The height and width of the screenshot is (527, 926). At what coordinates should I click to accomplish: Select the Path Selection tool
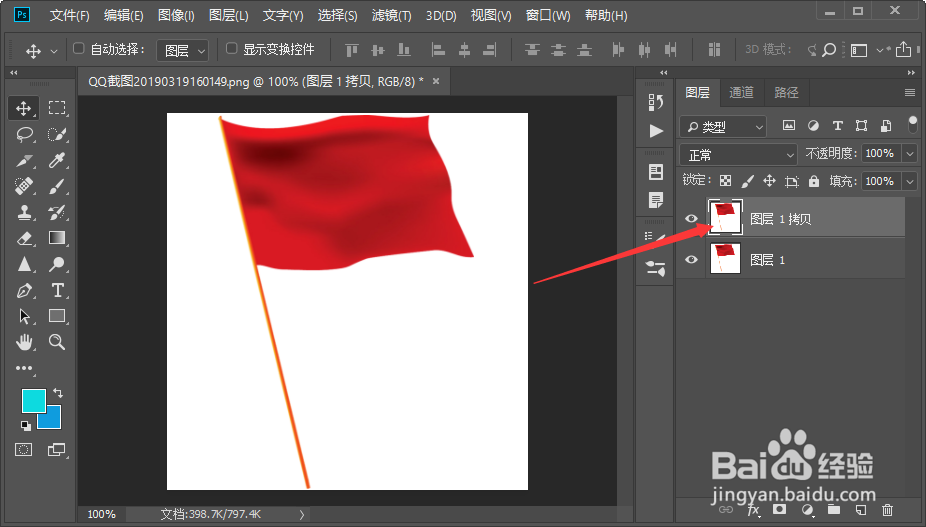(24, 316)
